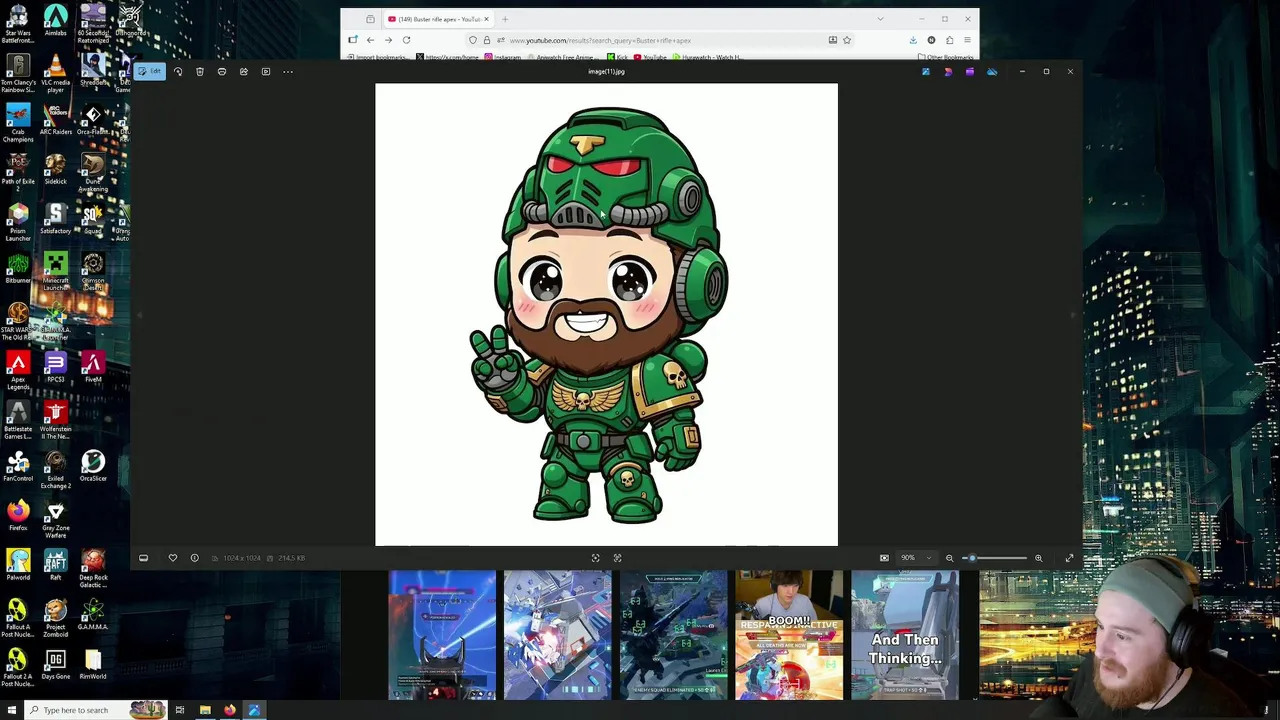Open the Aimlabs desktop shortcut
This screenshot has height=720, width=1280.
click(x=55, y=22)
